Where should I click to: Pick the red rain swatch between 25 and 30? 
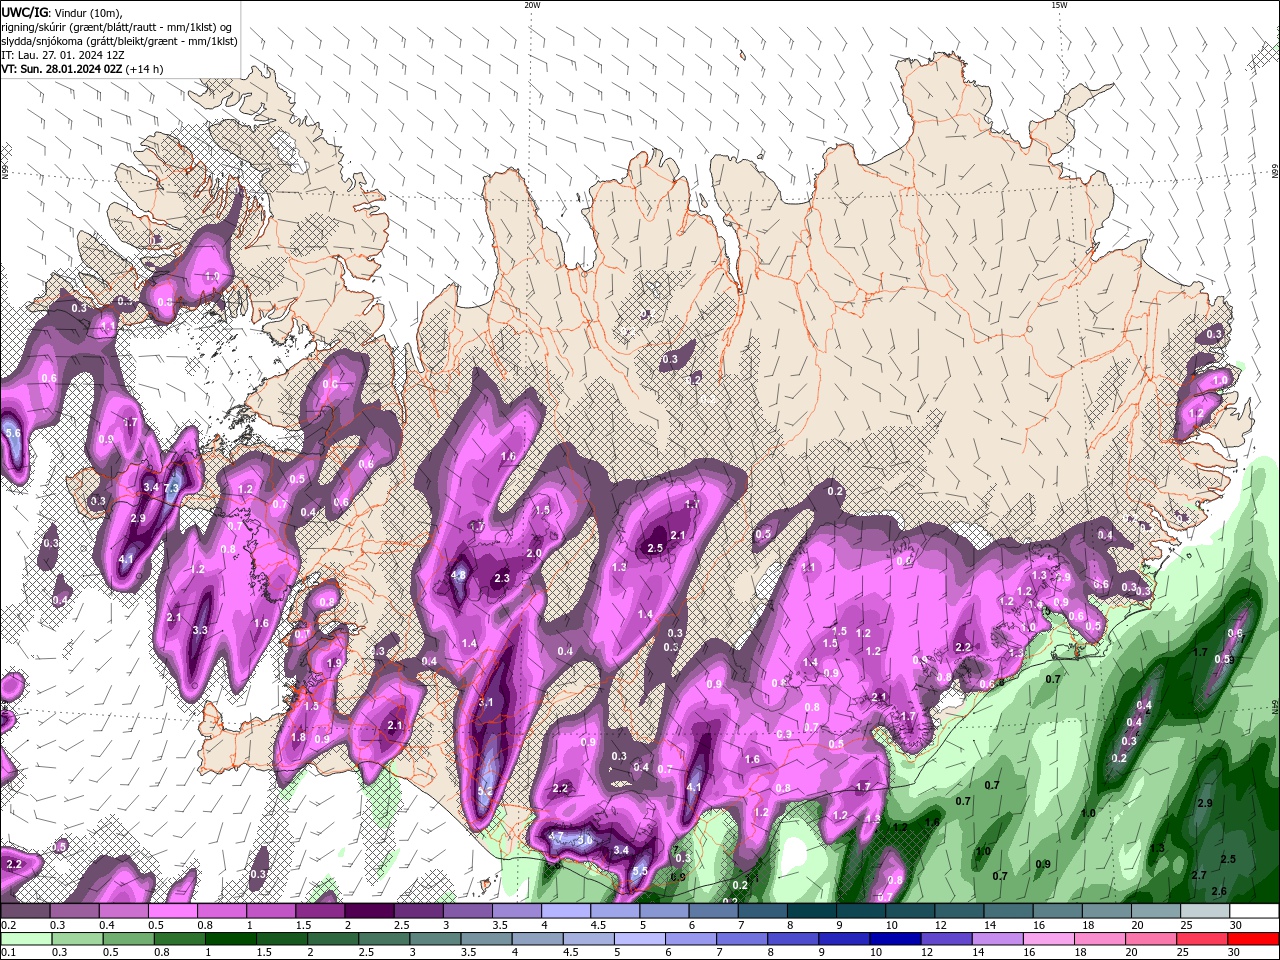coord(1201,939)
